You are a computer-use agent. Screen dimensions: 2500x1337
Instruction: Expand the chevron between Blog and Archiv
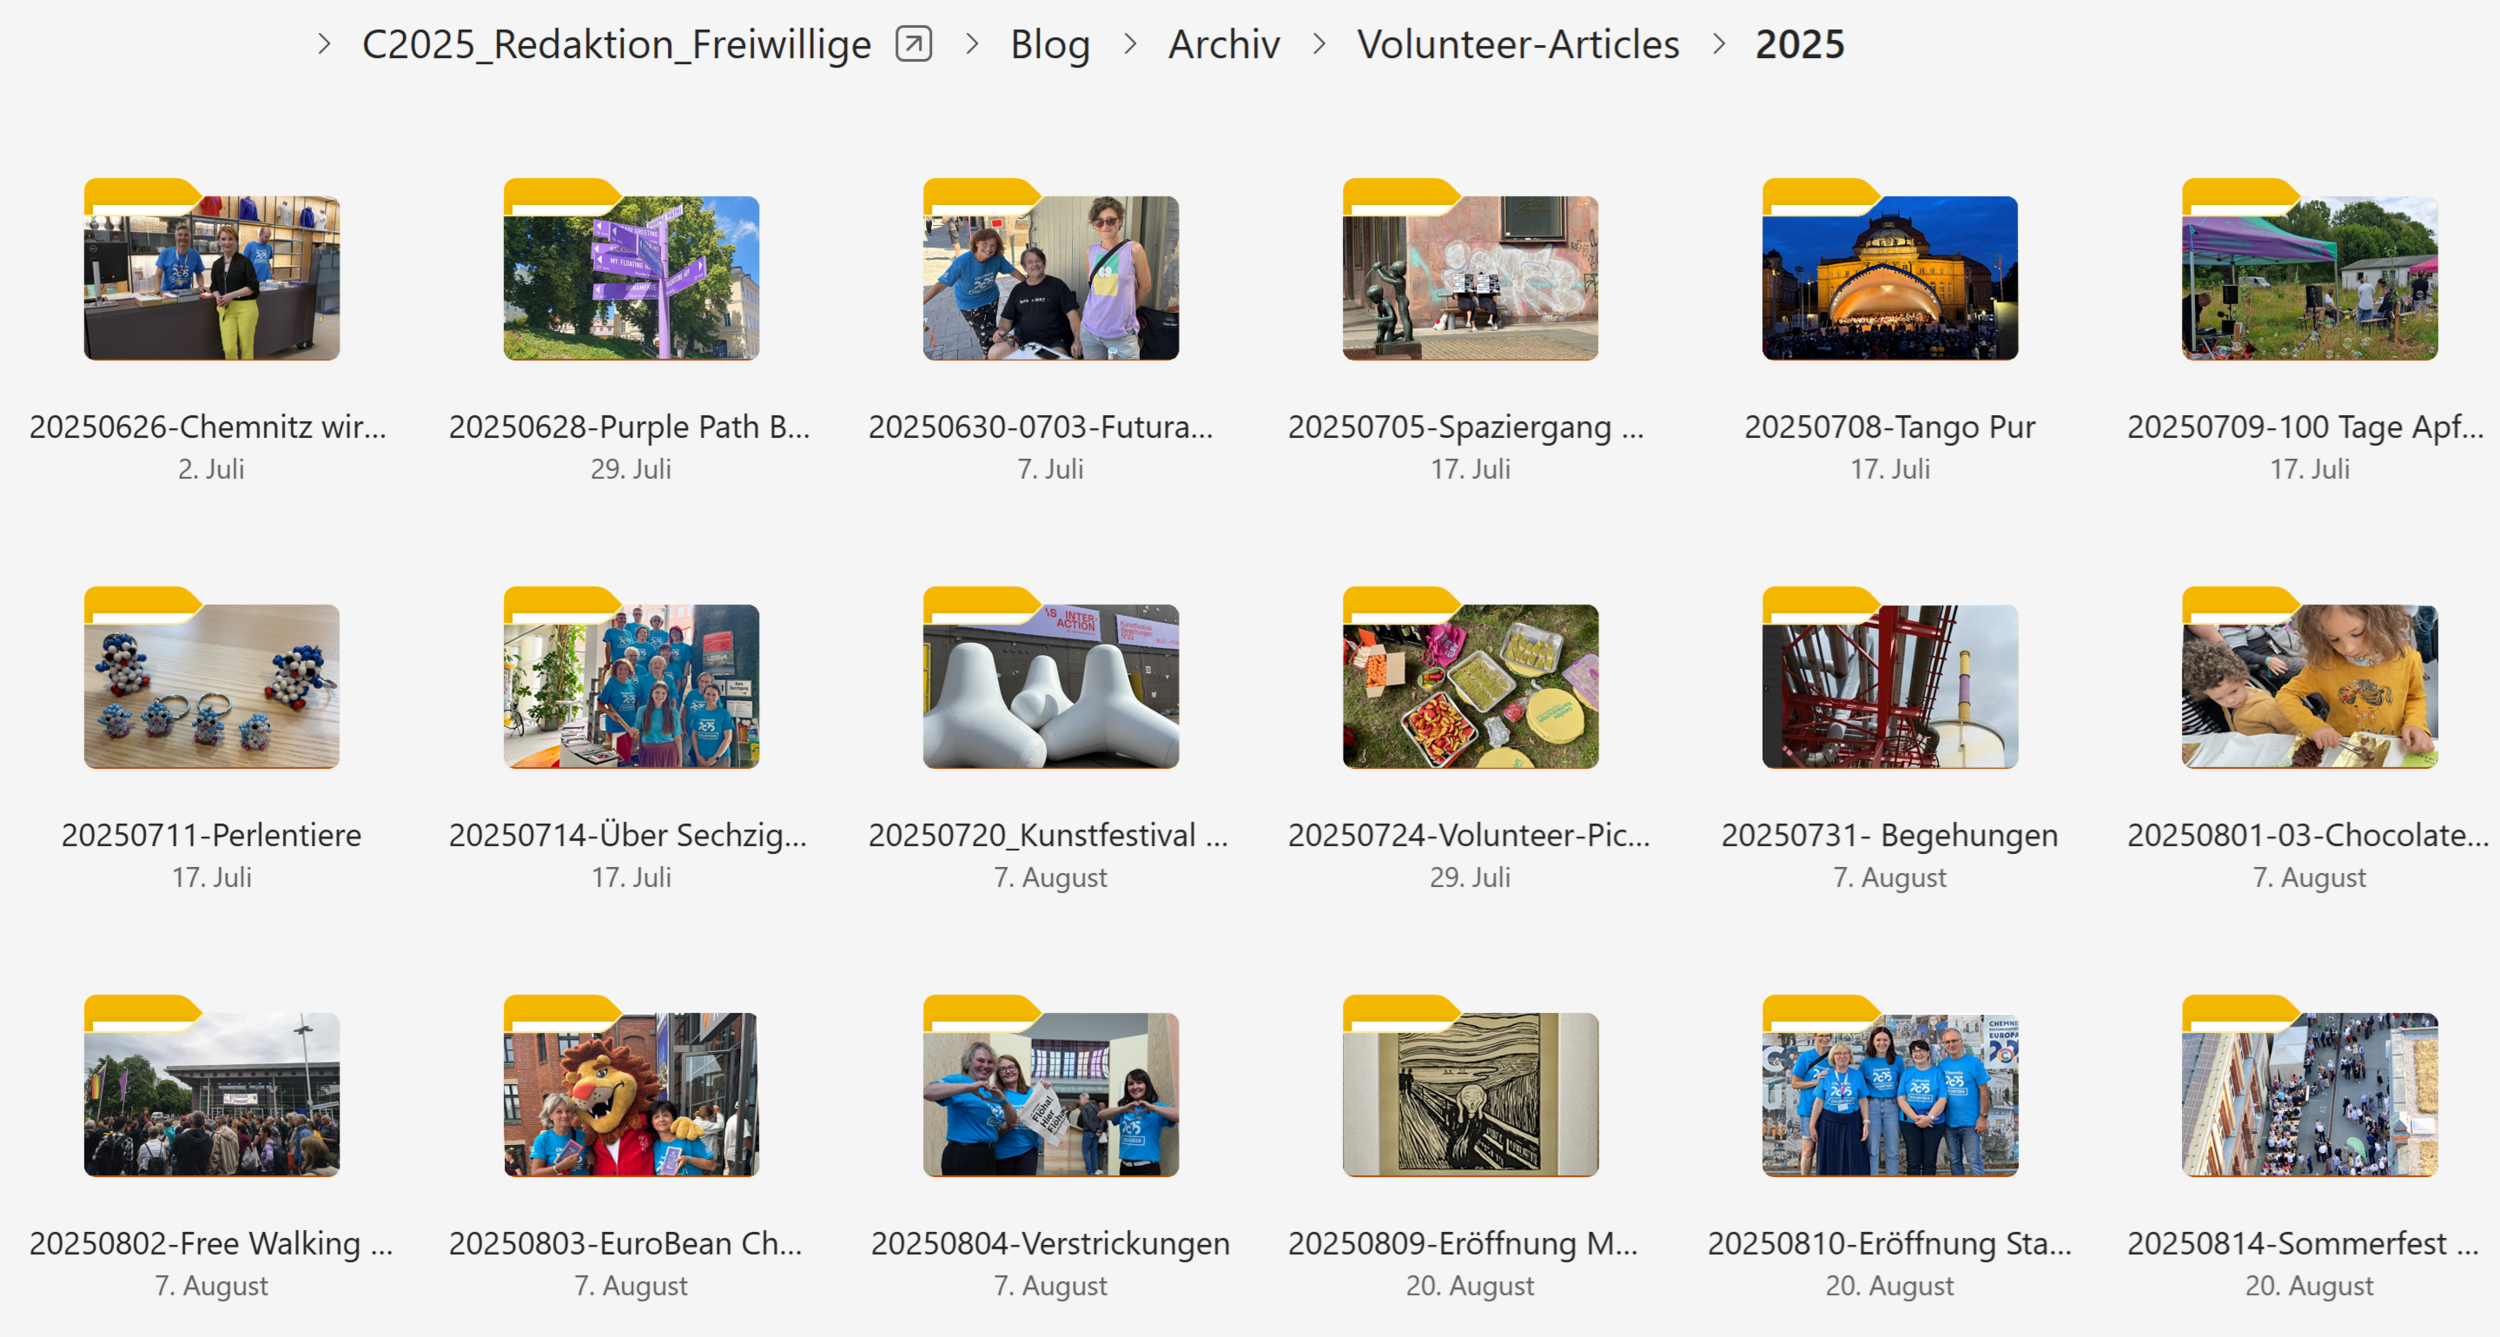coord(1130,44)
